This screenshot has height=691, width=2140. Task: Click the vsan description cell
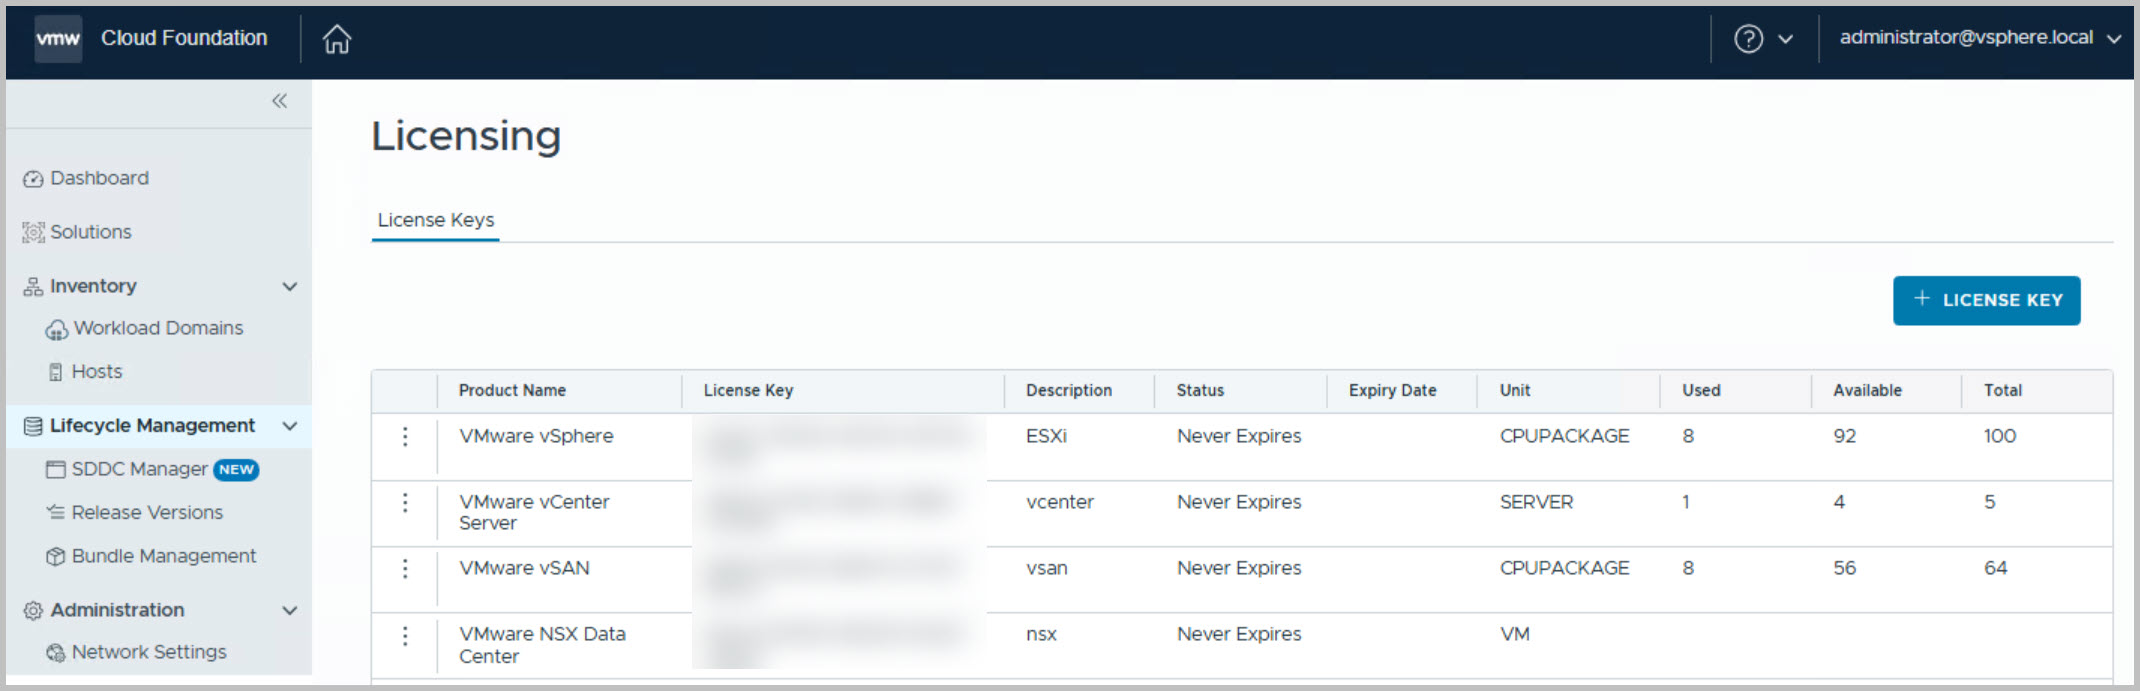point(1047,568)
